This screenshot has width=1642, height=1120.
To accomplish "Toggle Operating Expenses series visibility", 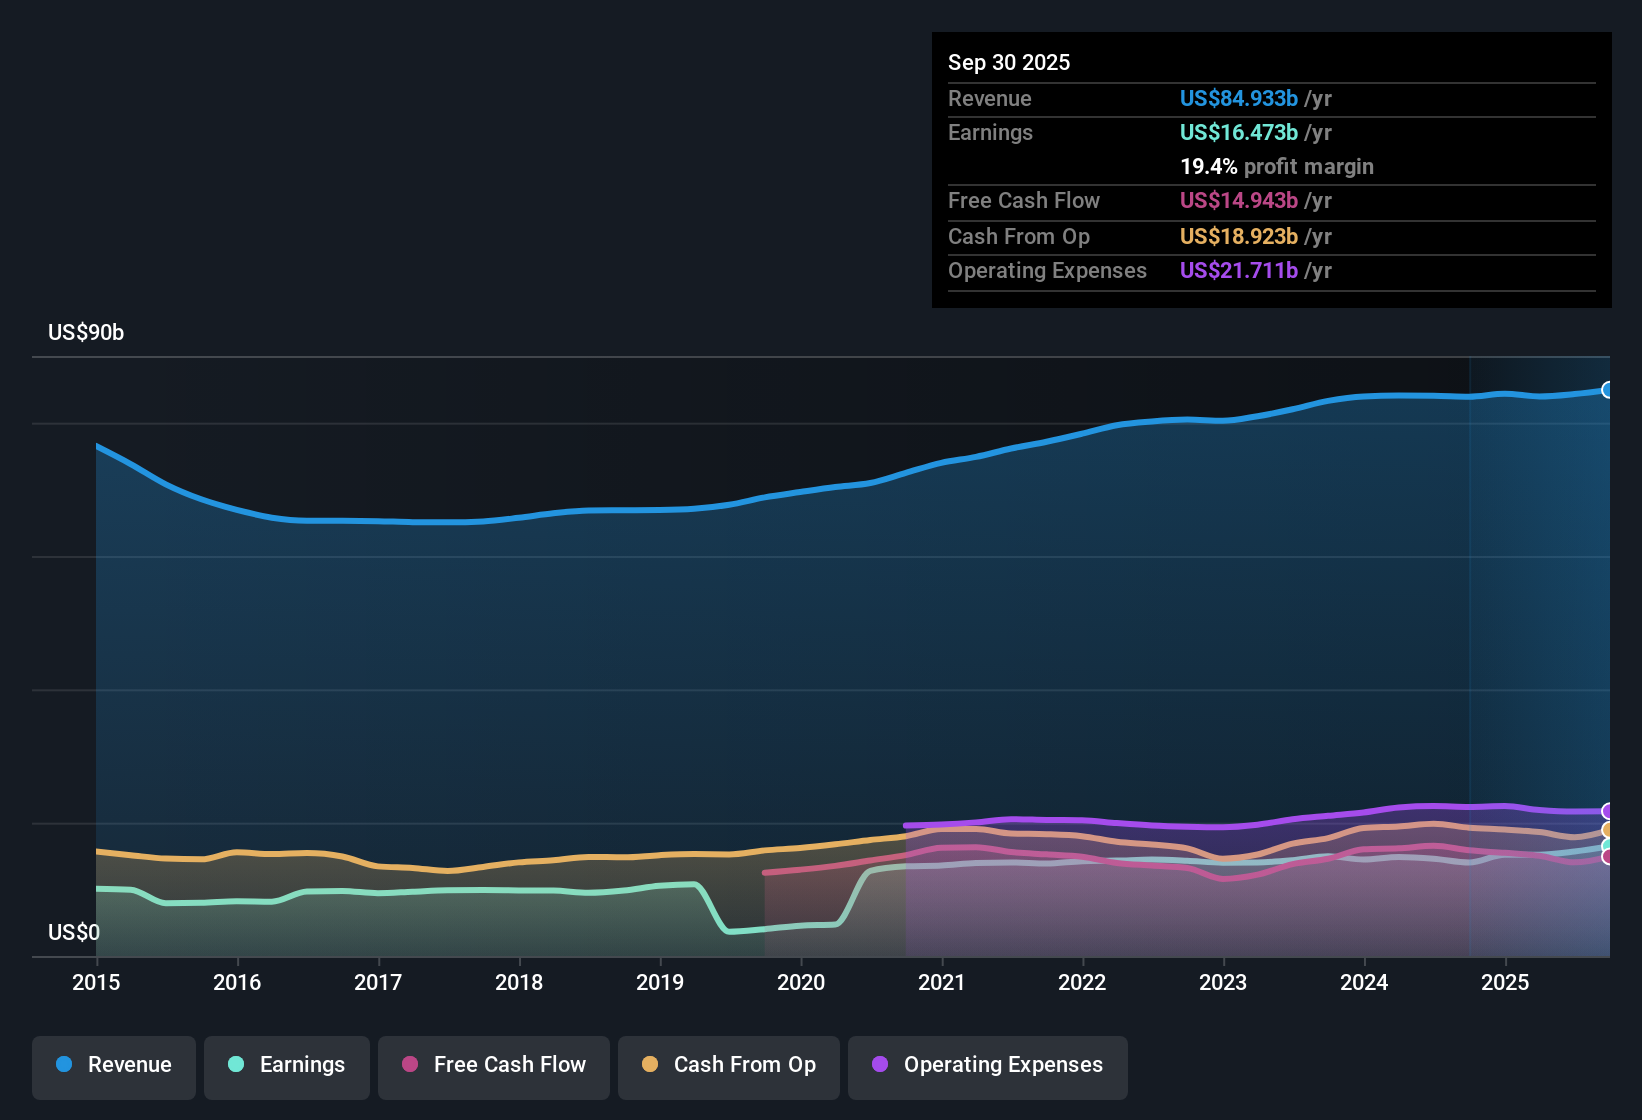I will pos(987,1065).
